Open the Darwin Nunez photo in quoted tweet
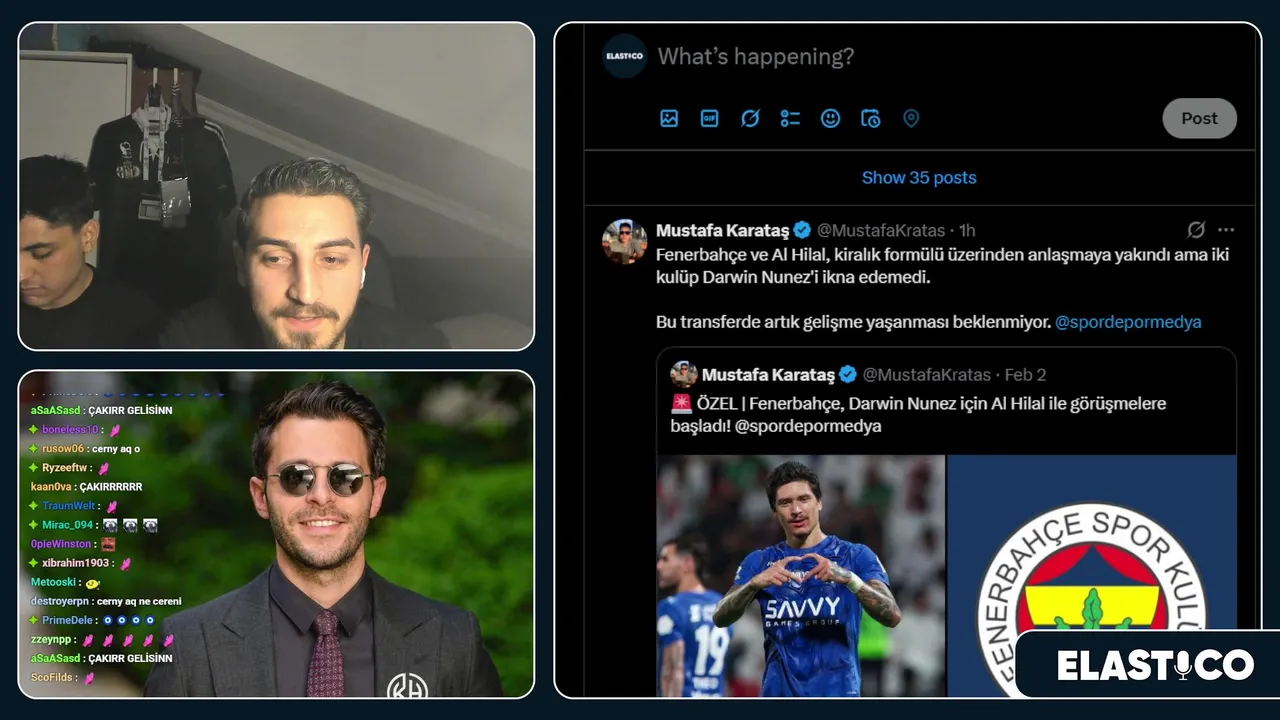The image size is (1280, 720). 801,576
